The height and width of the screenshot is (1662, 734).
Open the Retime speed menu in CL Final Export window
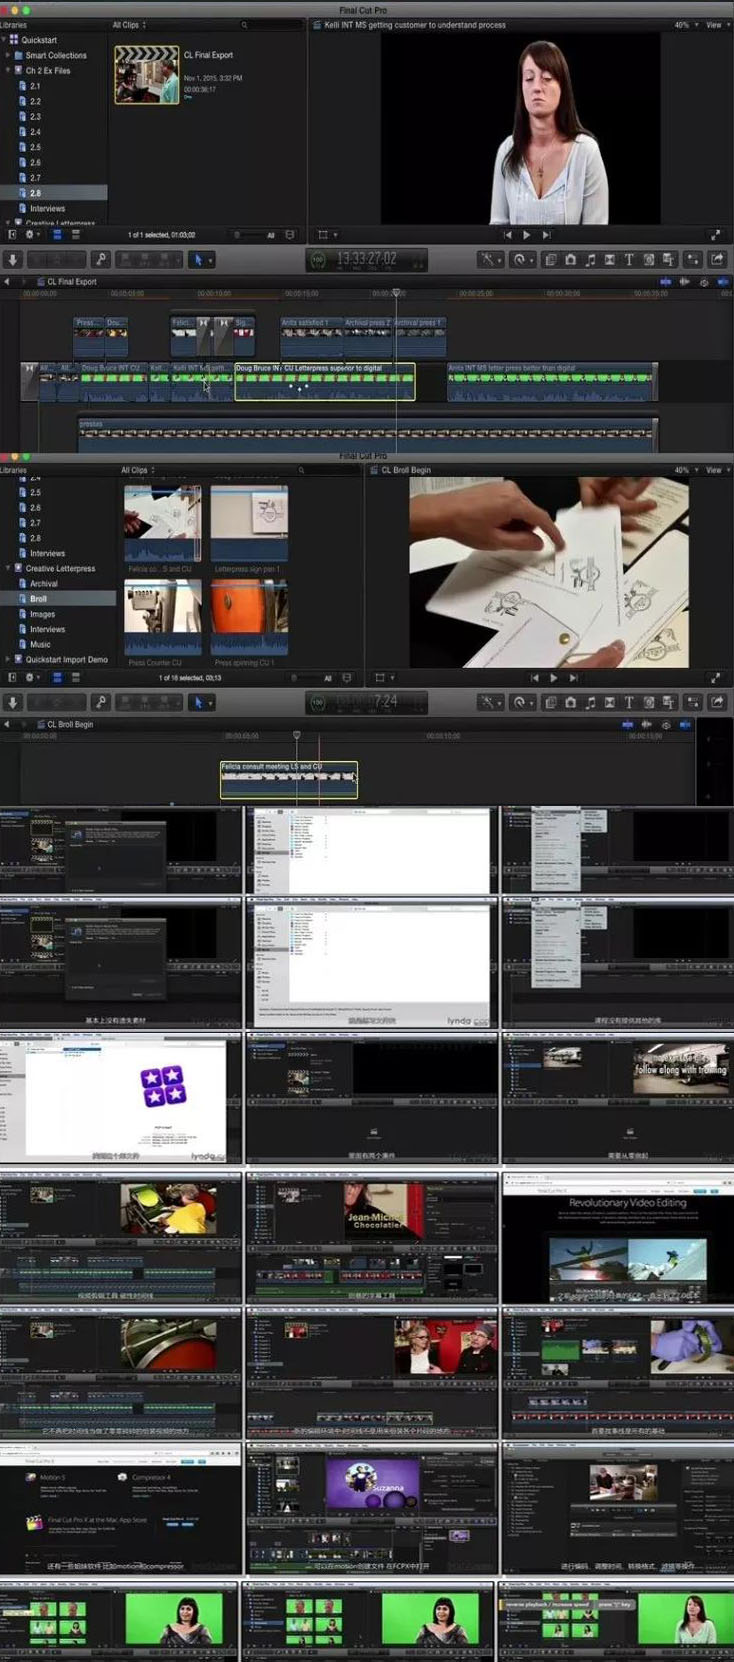tap(521, 259)
